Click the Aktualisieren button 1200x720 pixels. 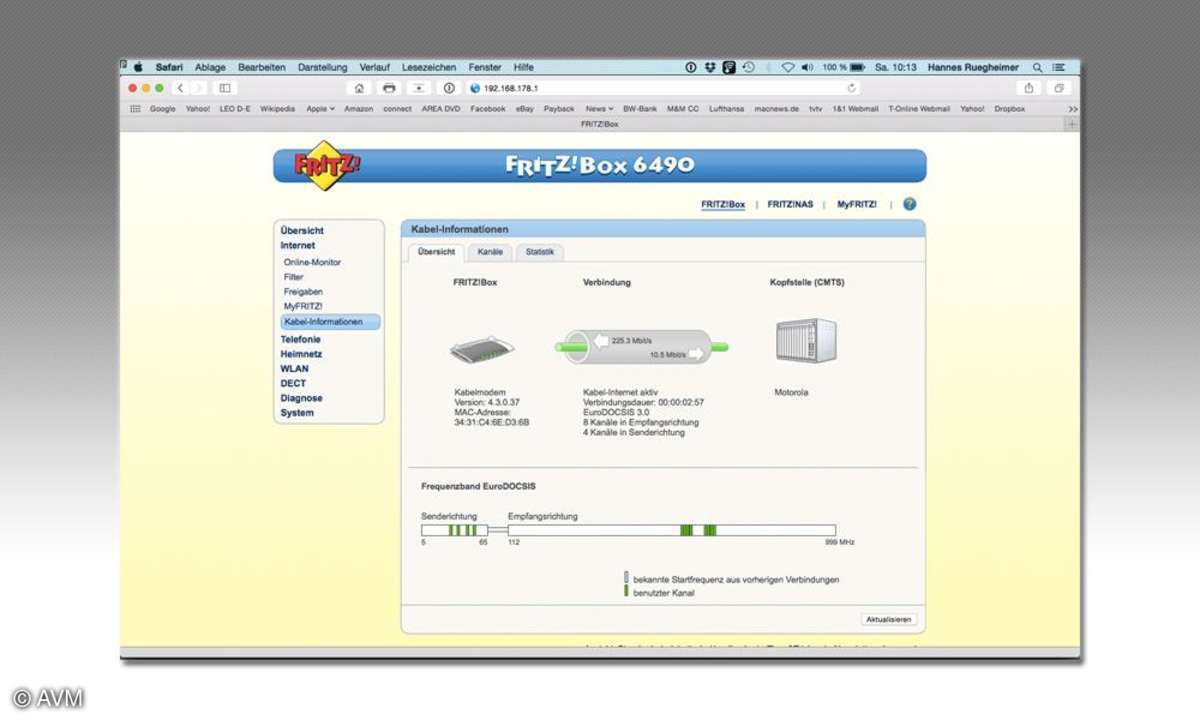click(x=888, y=620)
